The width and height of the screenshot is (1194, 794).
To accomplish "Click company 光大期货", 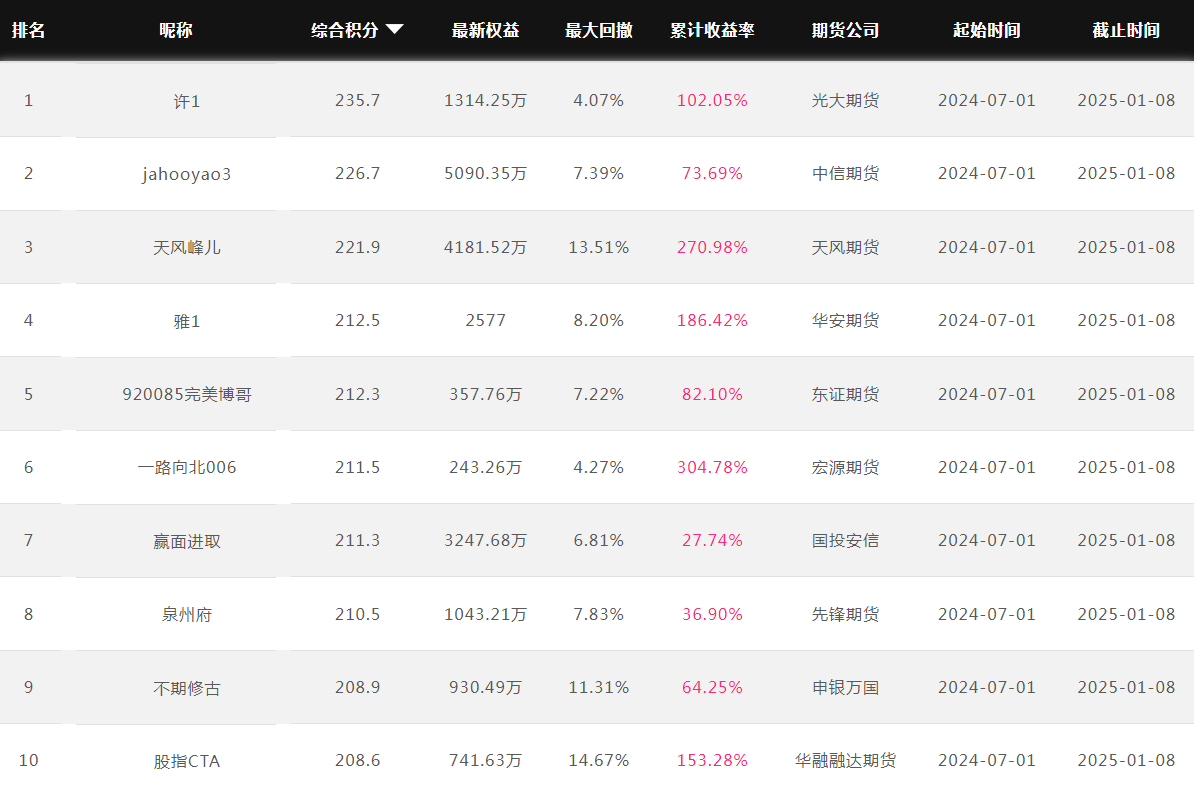I will (845, 100).
